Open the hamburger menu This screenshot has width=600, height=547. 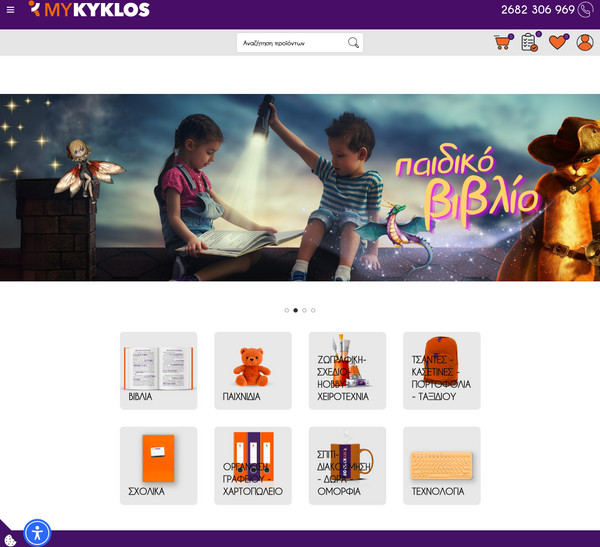[x=10, y=10]
